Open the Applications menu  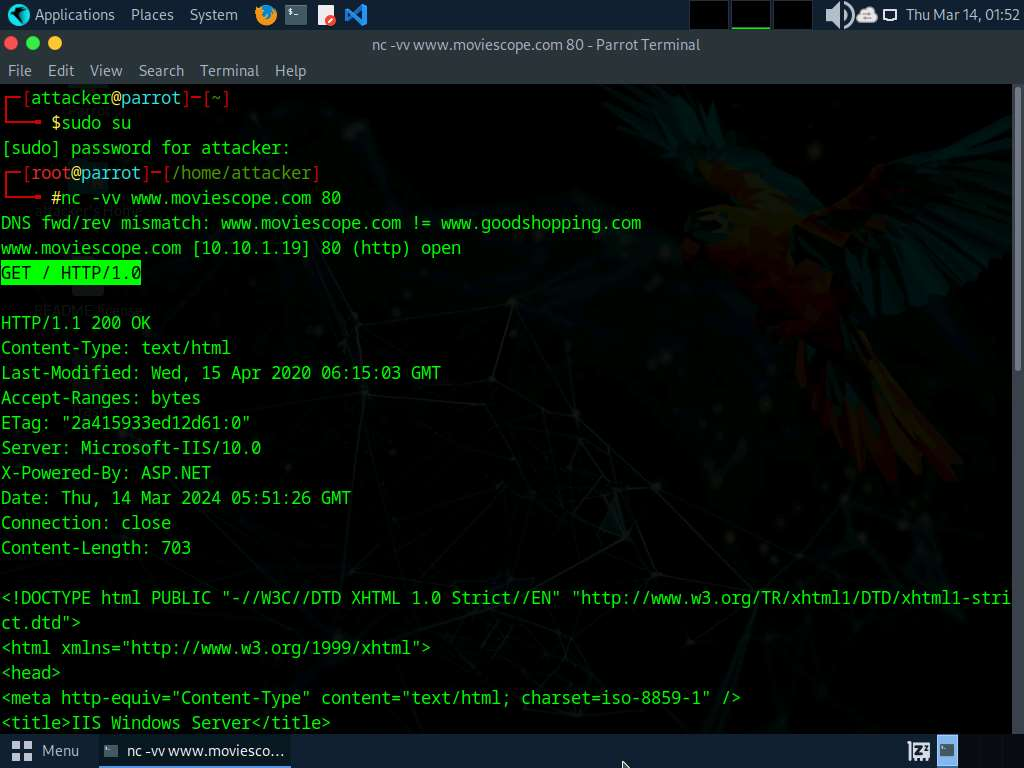click(62, 15)
